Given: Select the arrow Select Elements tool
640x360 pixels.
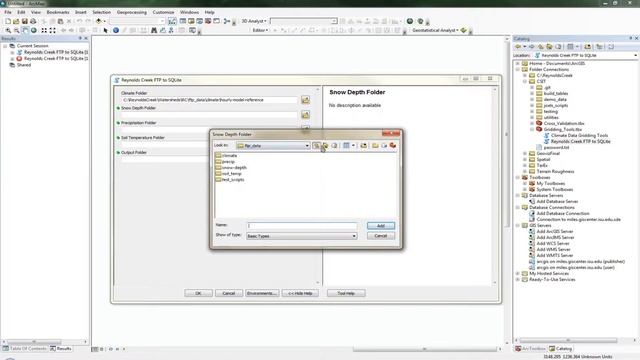Looking at the screenshot, I should (x=106, y=31).
